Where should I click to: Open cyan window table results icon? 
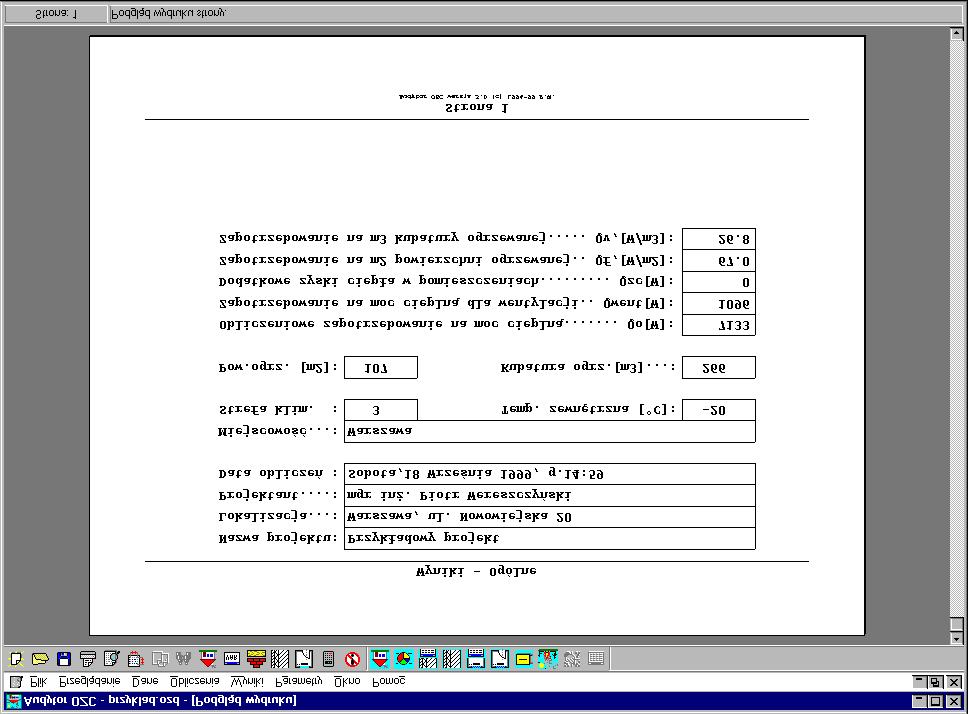pyautogui.click(x=476, y=659)
